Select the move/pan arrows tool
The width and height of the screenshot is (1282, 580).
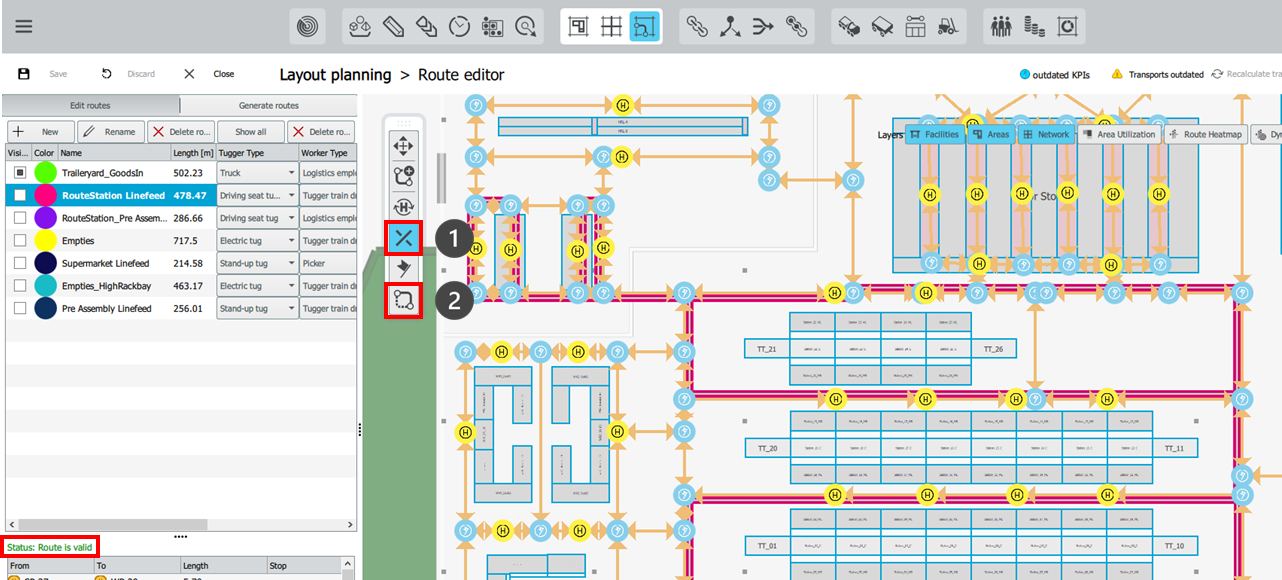404,147
